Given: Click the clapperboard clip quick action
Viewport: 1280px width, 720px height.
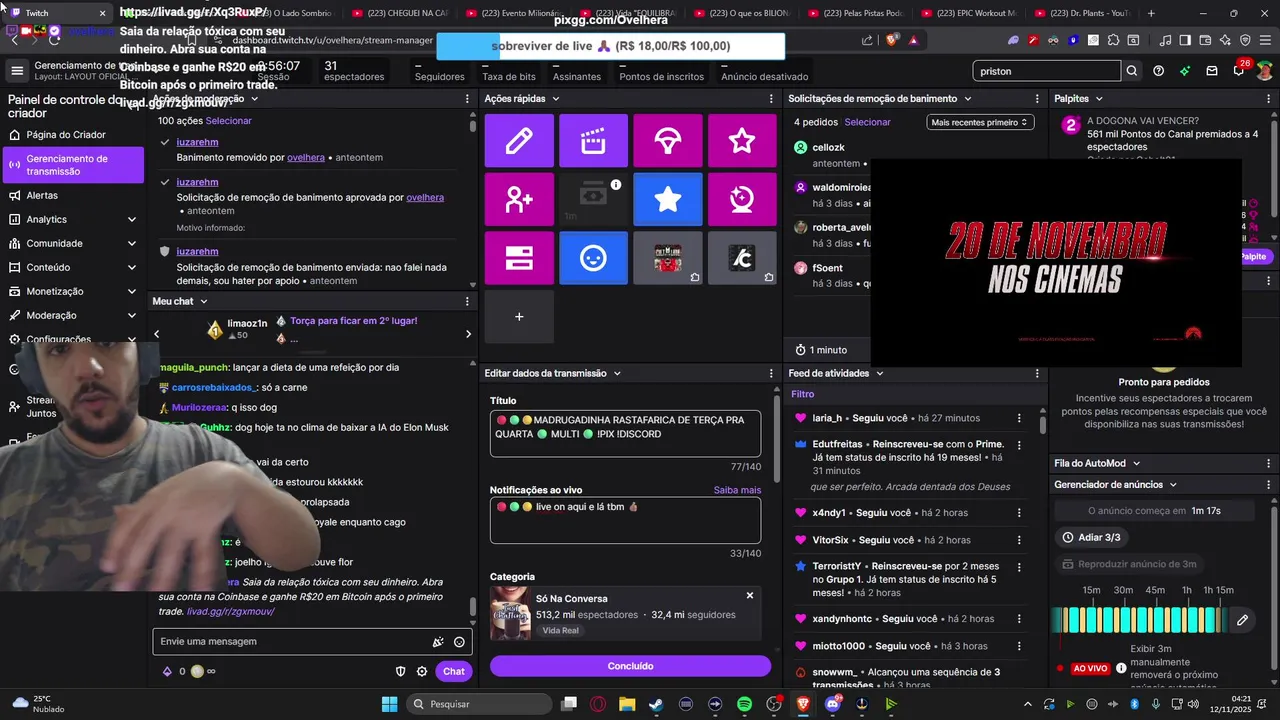Looking at the screenshot, I should pos(593,141).
